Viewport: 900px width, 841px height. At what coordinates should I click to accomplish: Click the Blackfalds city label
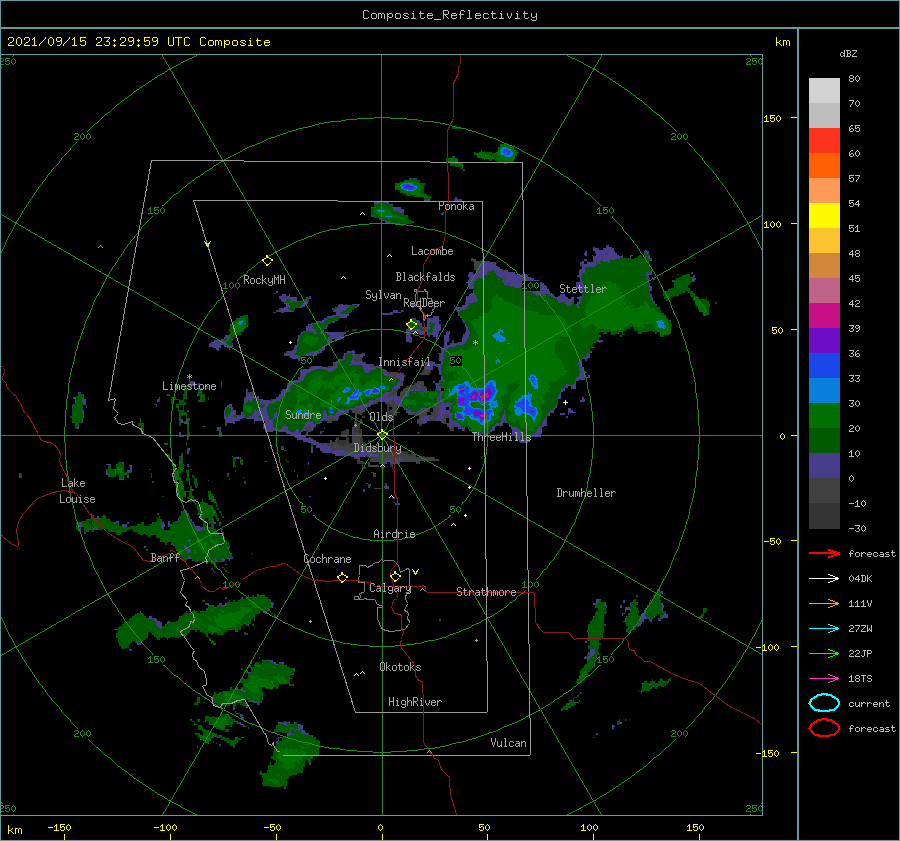425,277
